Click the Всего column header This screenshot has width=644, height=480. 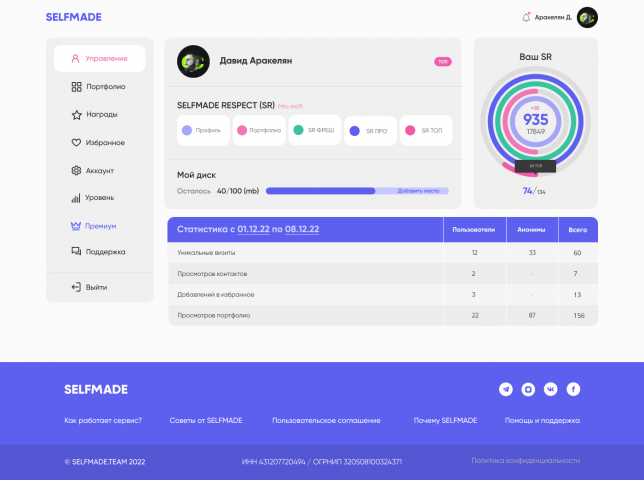(x=577, y=230)
